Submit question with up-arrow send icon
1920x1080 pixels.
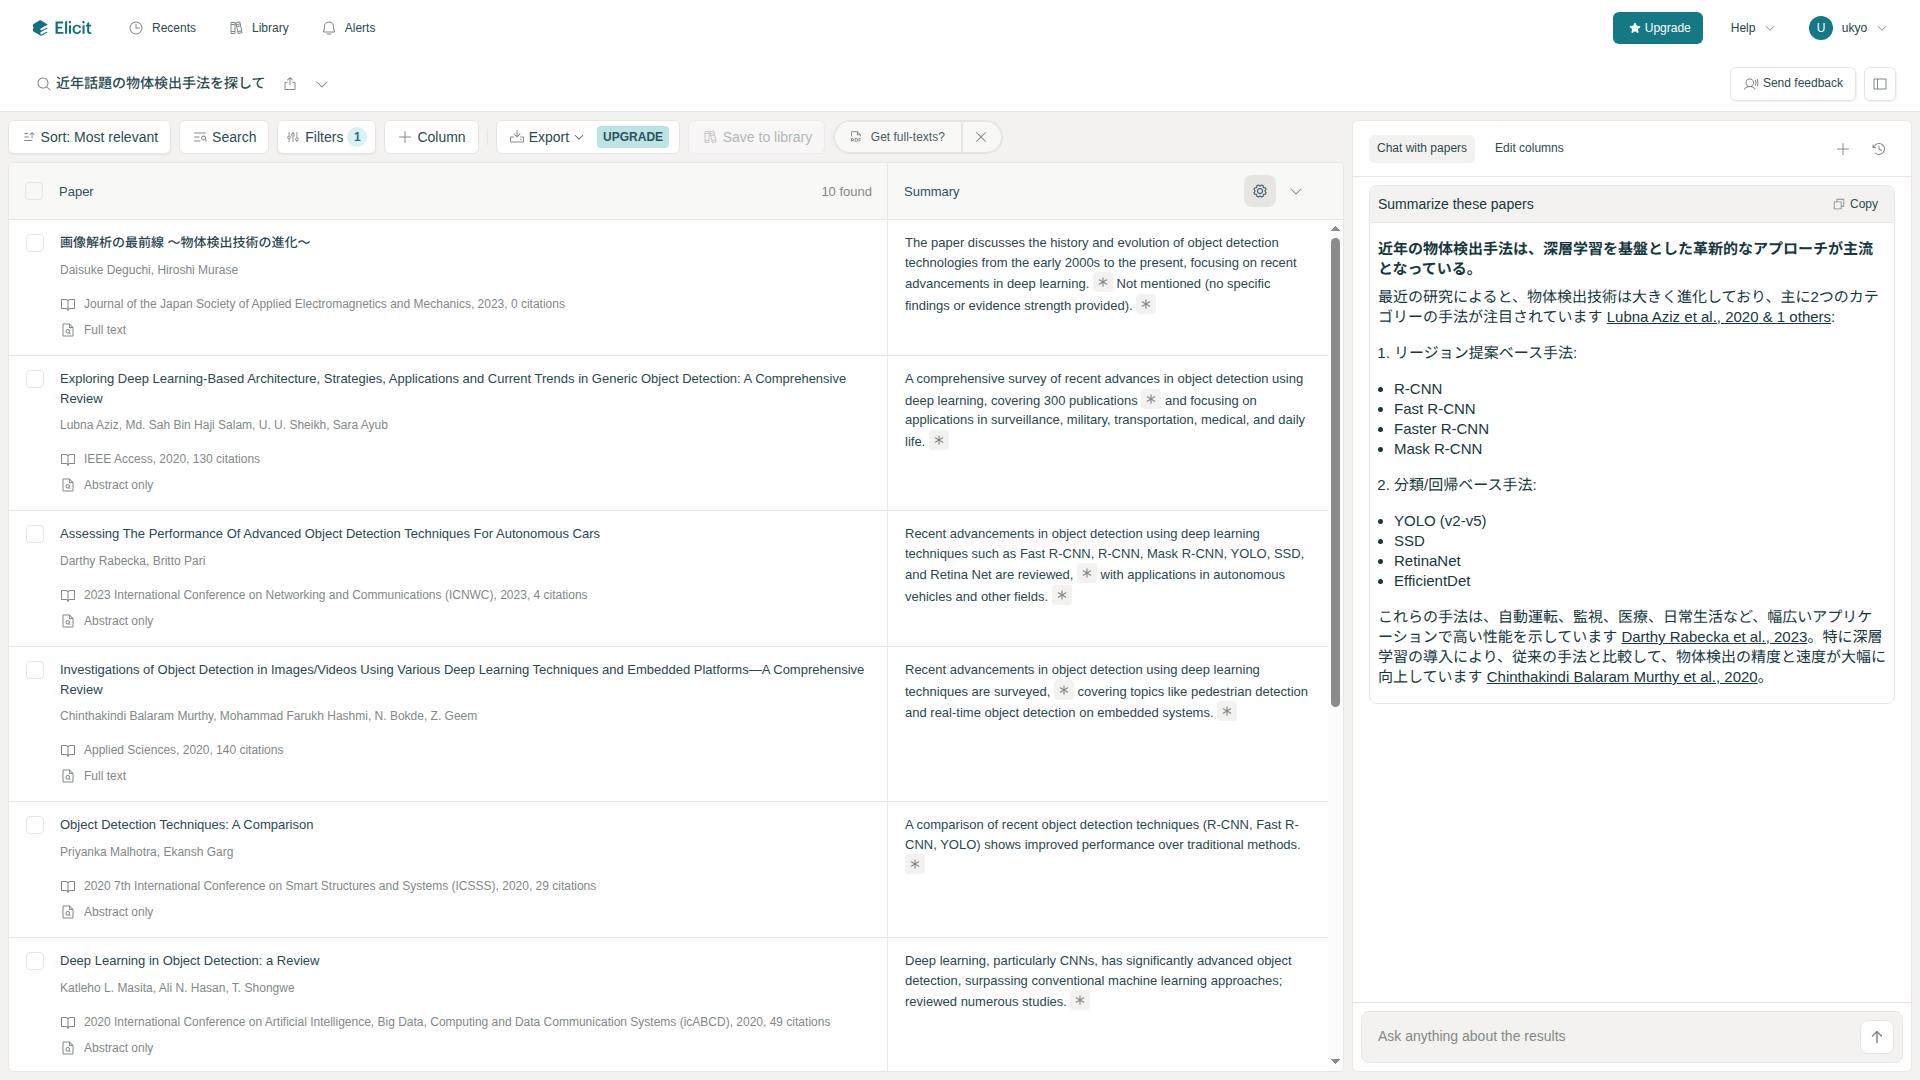click(x=1876, y=1037)
